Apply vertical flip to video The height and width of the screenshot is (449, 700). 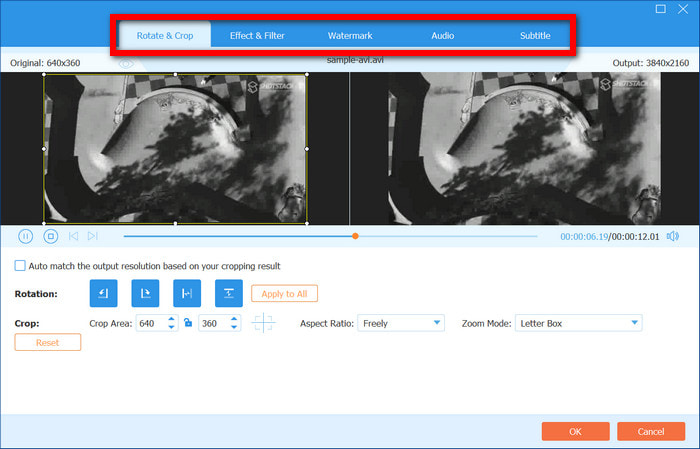(x=229, y=293)
